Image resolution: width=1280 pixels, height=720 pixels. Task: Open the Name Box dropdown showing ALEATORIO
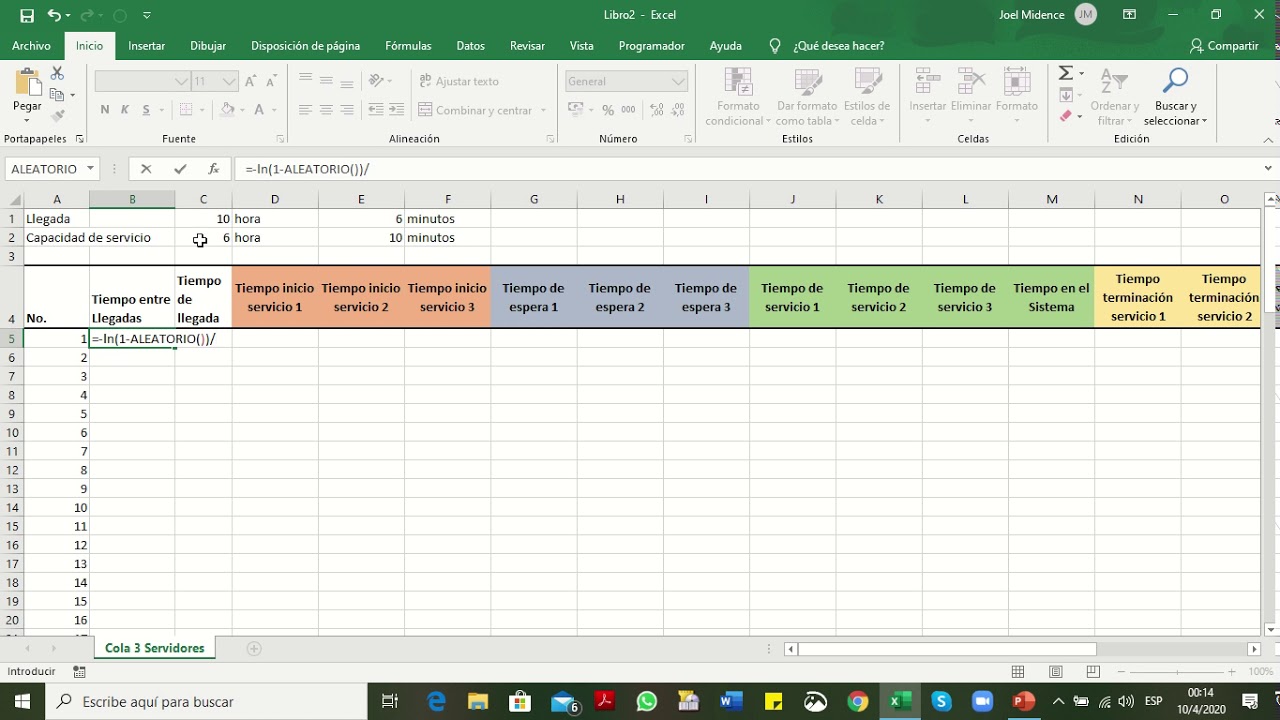coord(90,169)
